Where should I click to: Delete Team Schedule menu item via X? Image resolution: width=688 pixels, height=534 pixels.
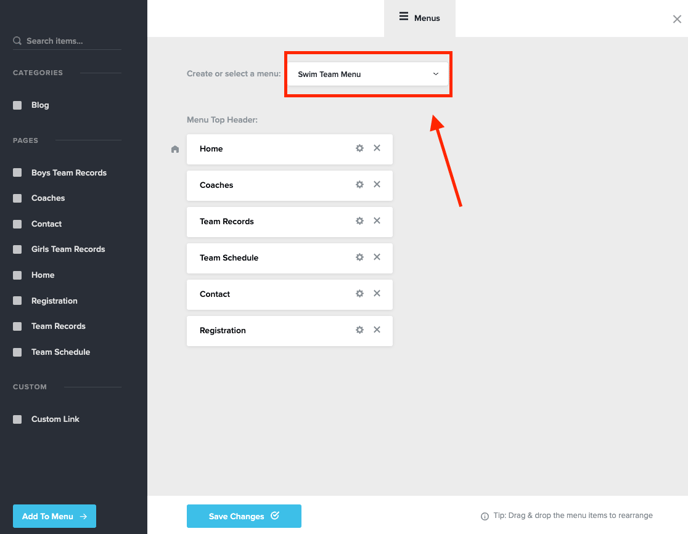click(377, 258)
